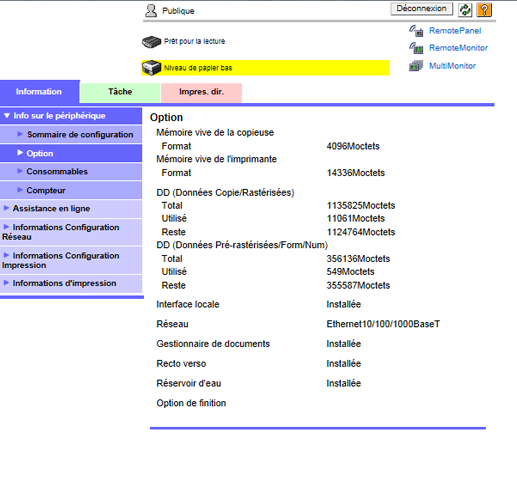
Task: Open Compteur in the sidebar
Action: point(71,190)
